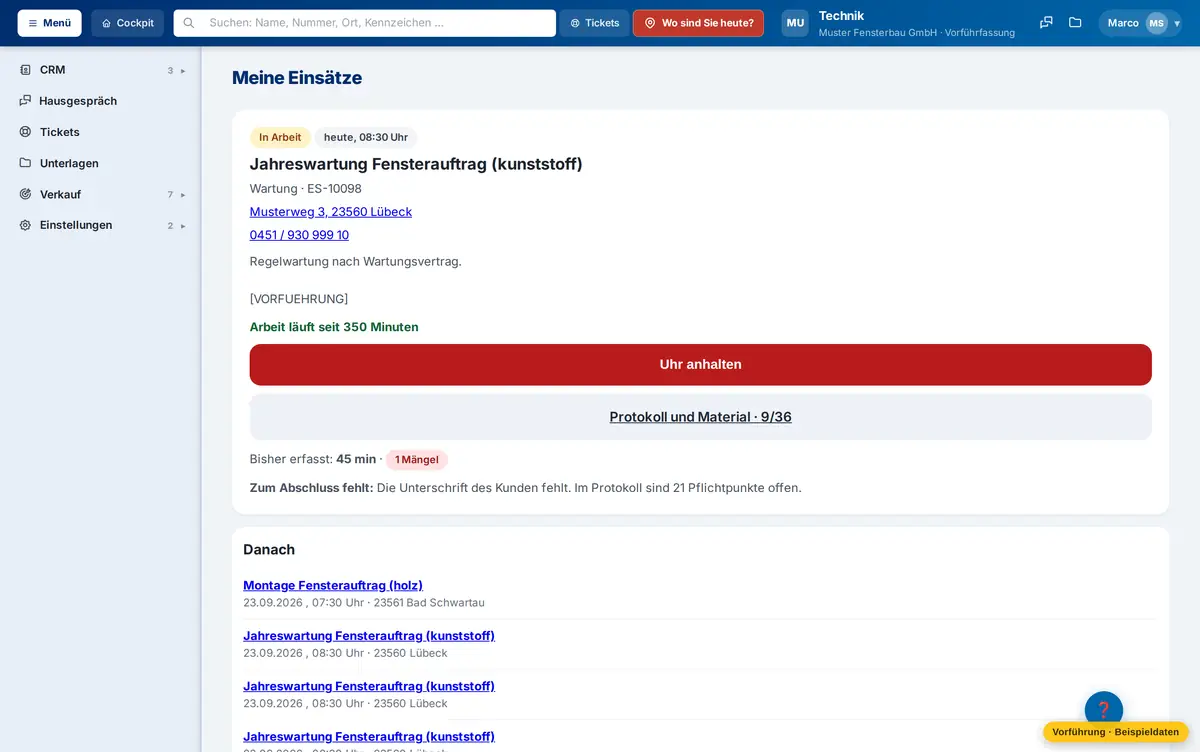Click the '1 Mängel' badge
1200x752 pixels.
click(x=417, y=460)
